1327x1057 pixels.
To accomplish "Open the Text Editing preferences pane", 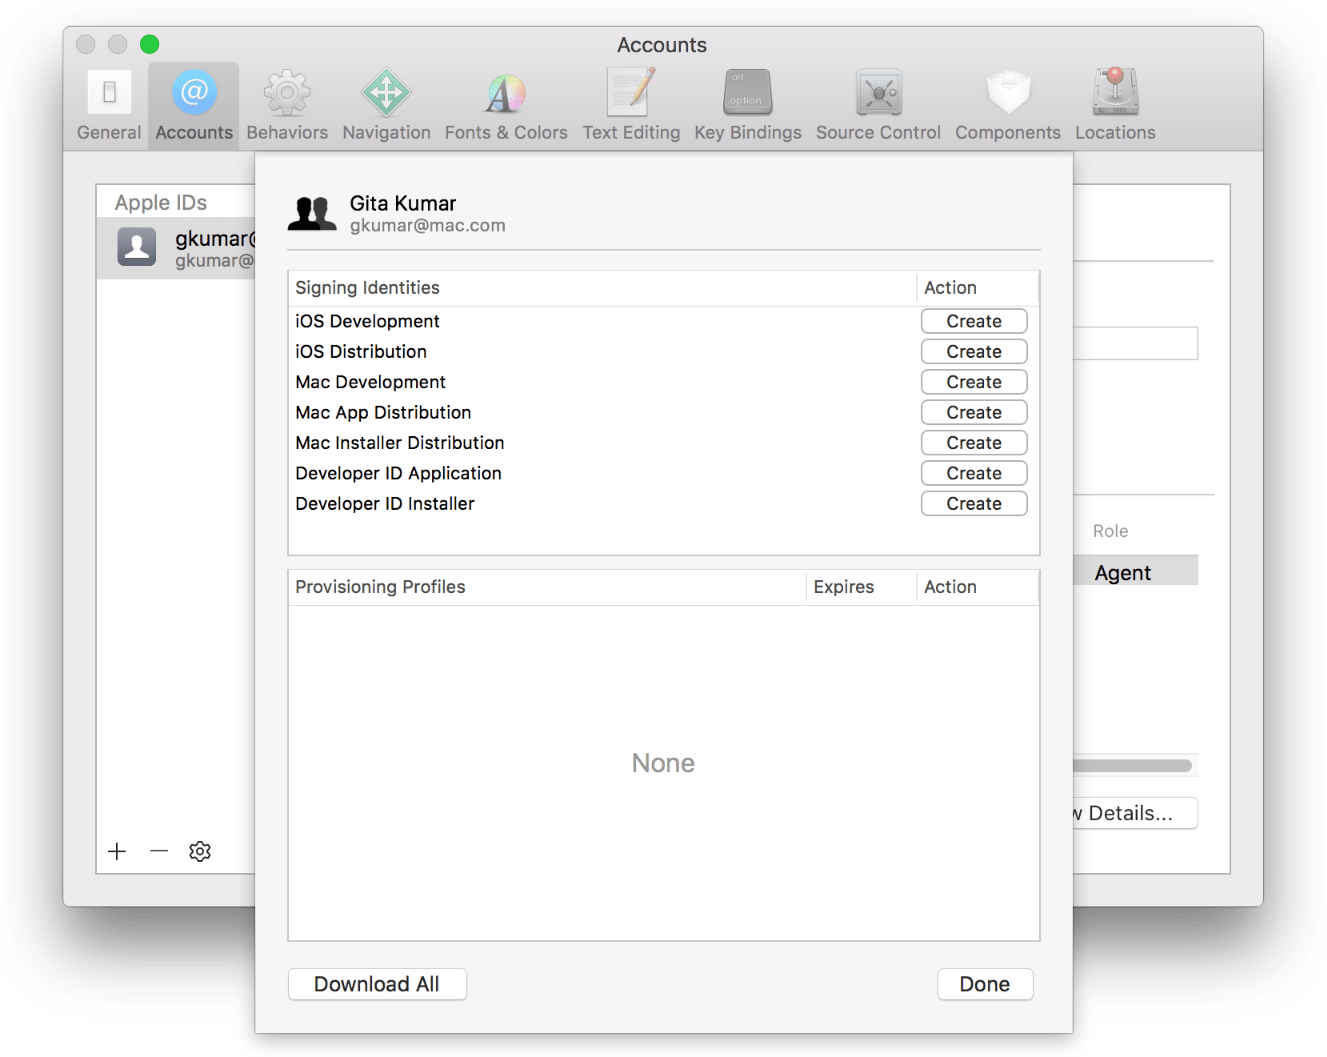I will pos(631,103).
